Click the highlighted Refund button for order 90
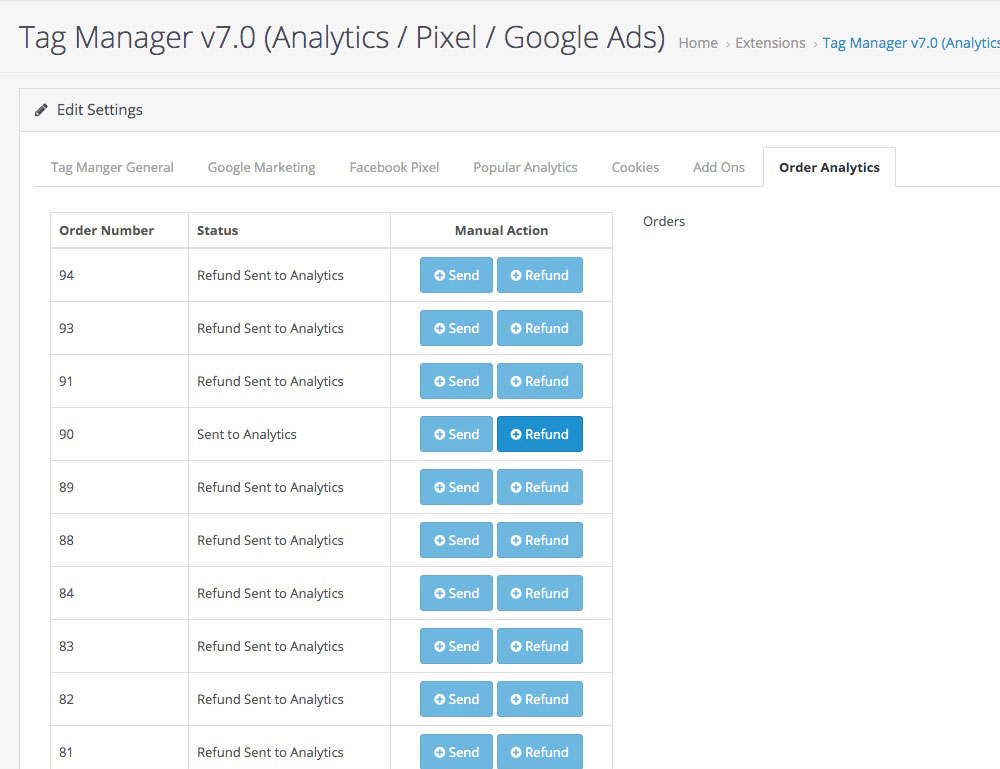1000x769 pixels. pyautogui.click(x=540, y=434)
